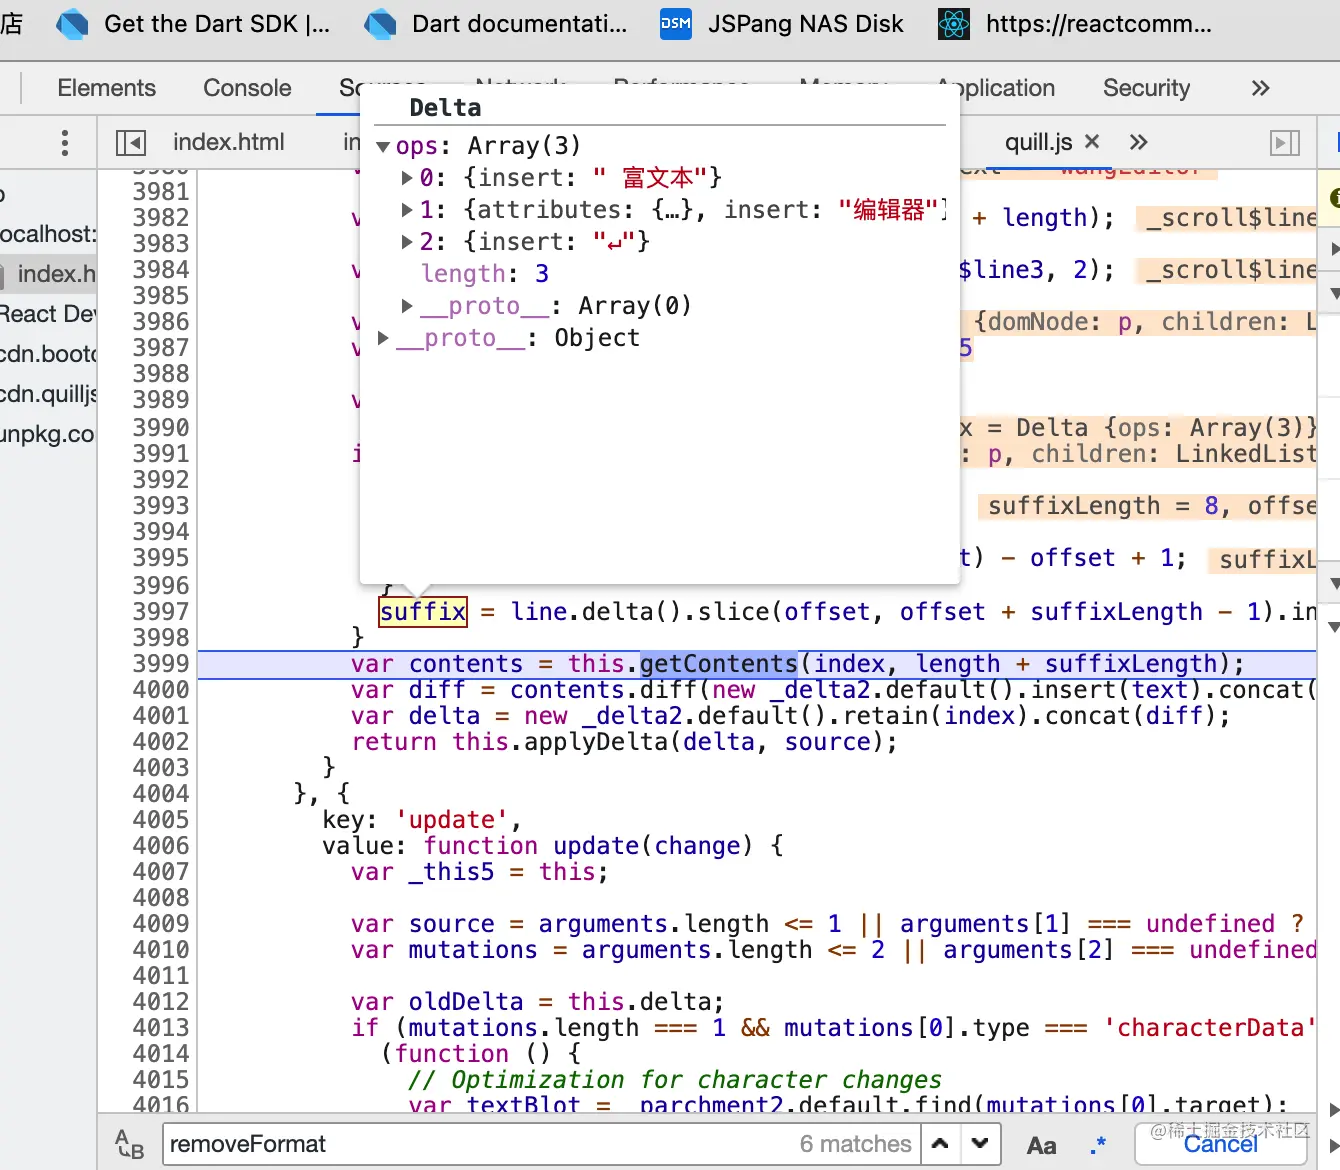Jump to previous search match
This screenshot has width=1340, height=1170.
pyautogui.click(x=940, y=1143)
